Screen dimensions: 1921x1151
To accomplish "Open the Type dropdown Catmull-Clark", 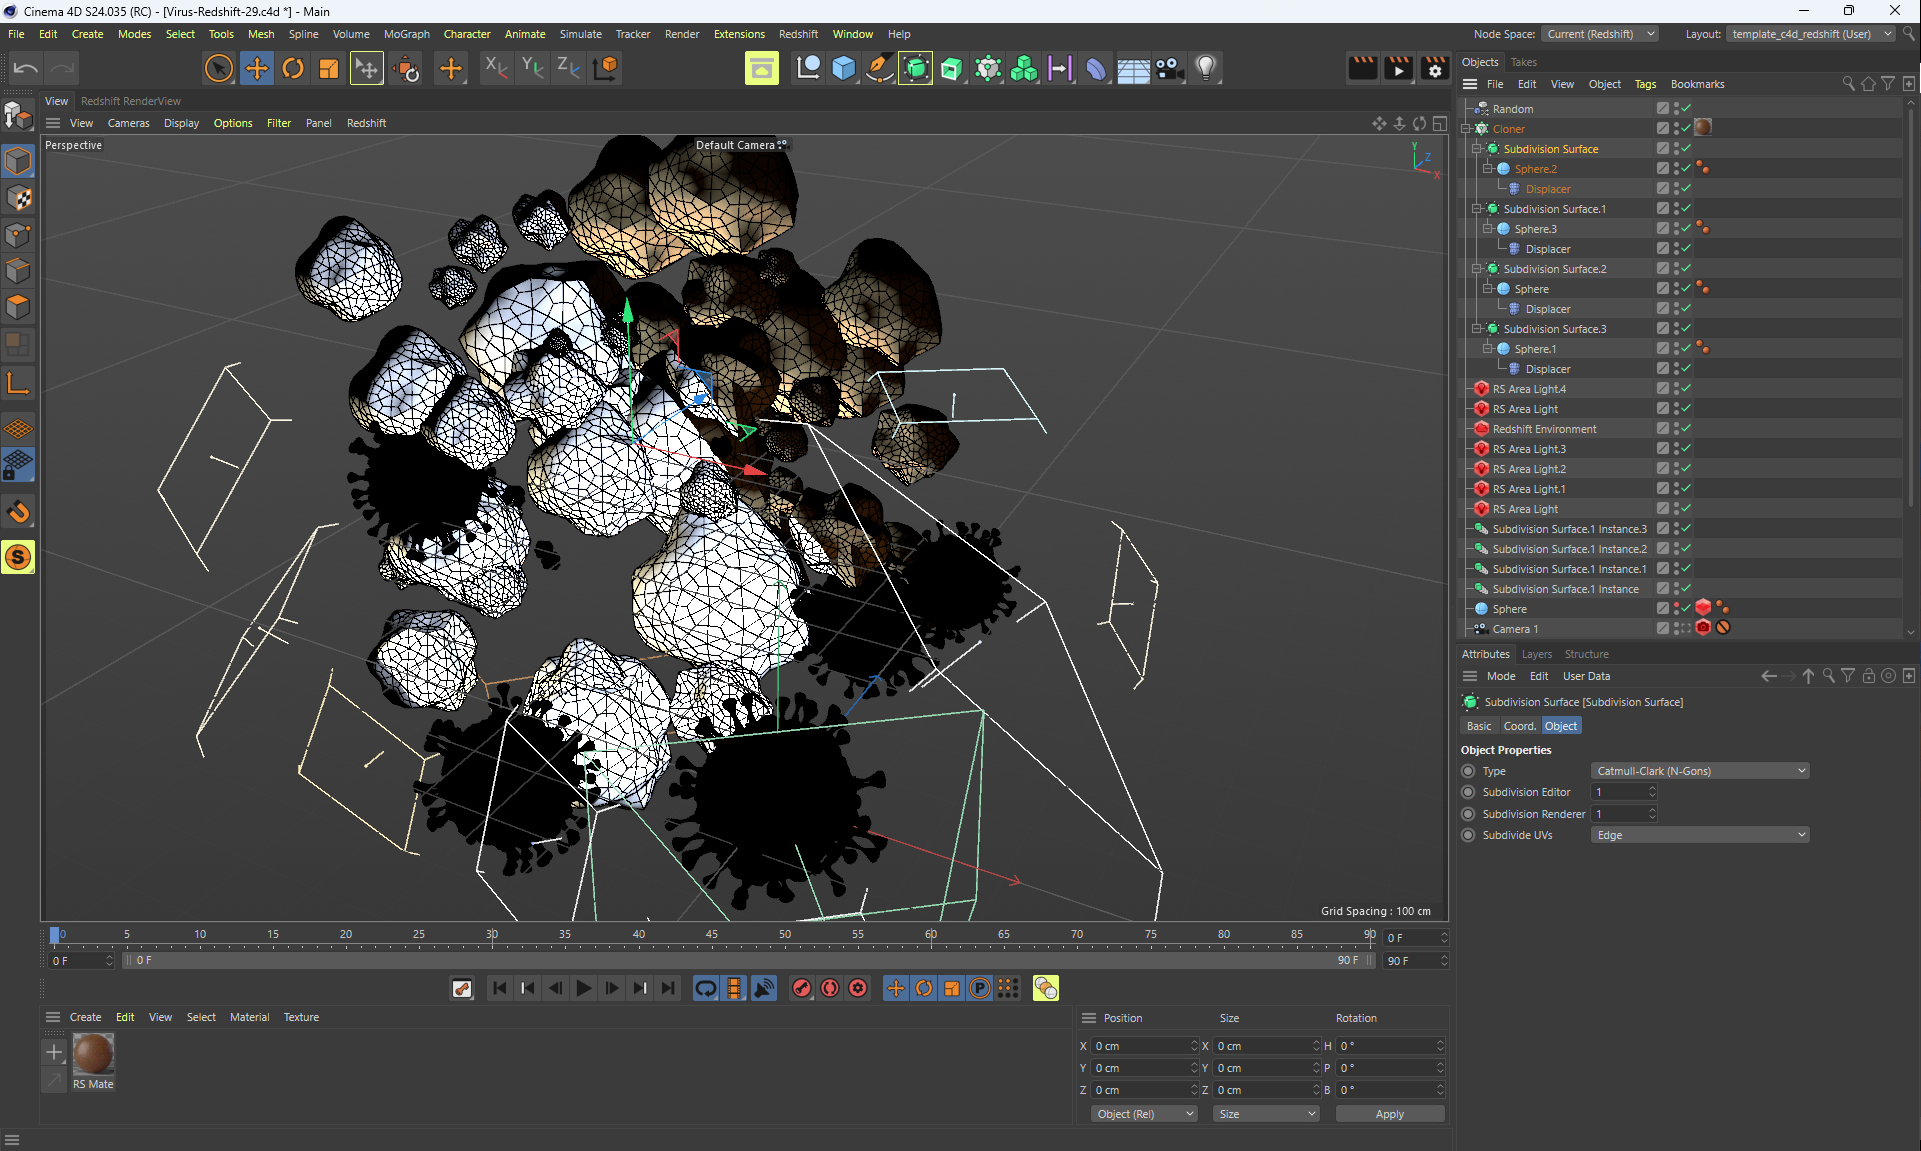I will click(x=1699, y=771).
